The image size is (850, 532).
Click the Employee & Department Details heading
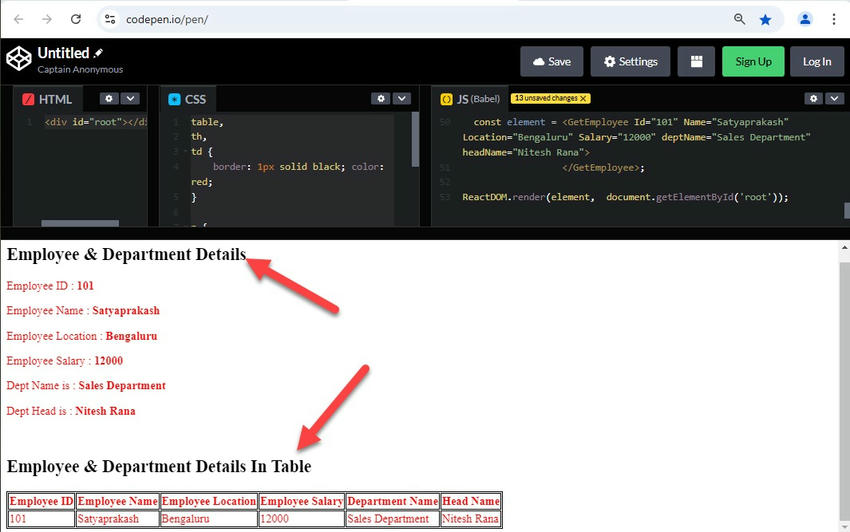click(x=126, y=254)
